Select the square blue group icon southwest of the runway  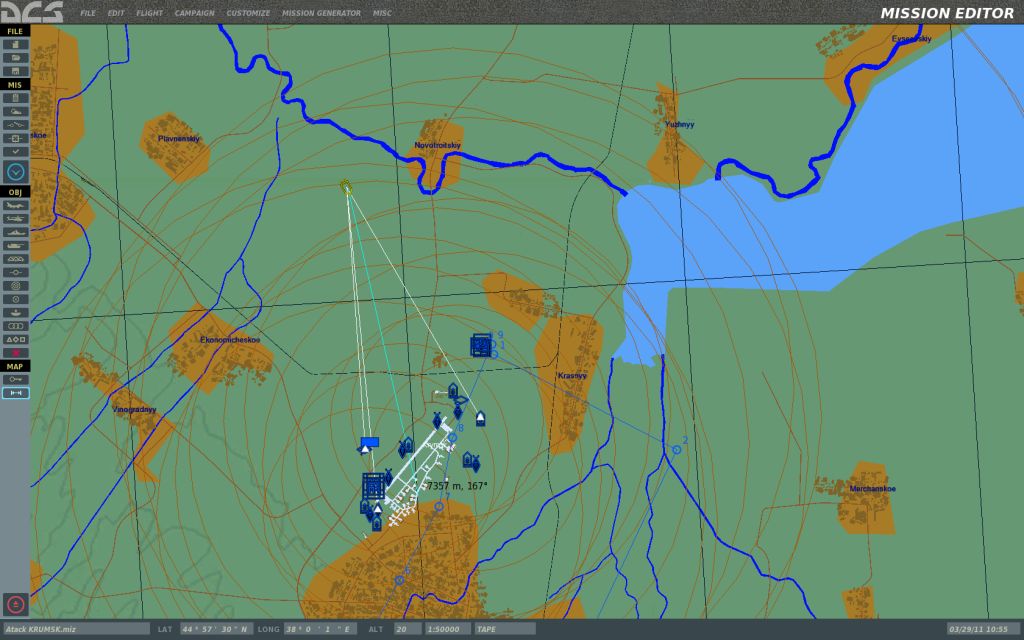point(374,487)
